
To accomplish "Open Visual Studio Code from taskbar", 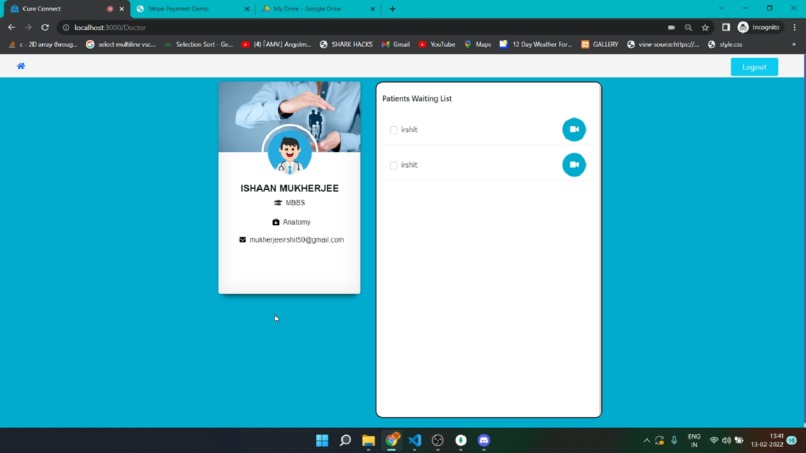I will [x=415, y=440].
